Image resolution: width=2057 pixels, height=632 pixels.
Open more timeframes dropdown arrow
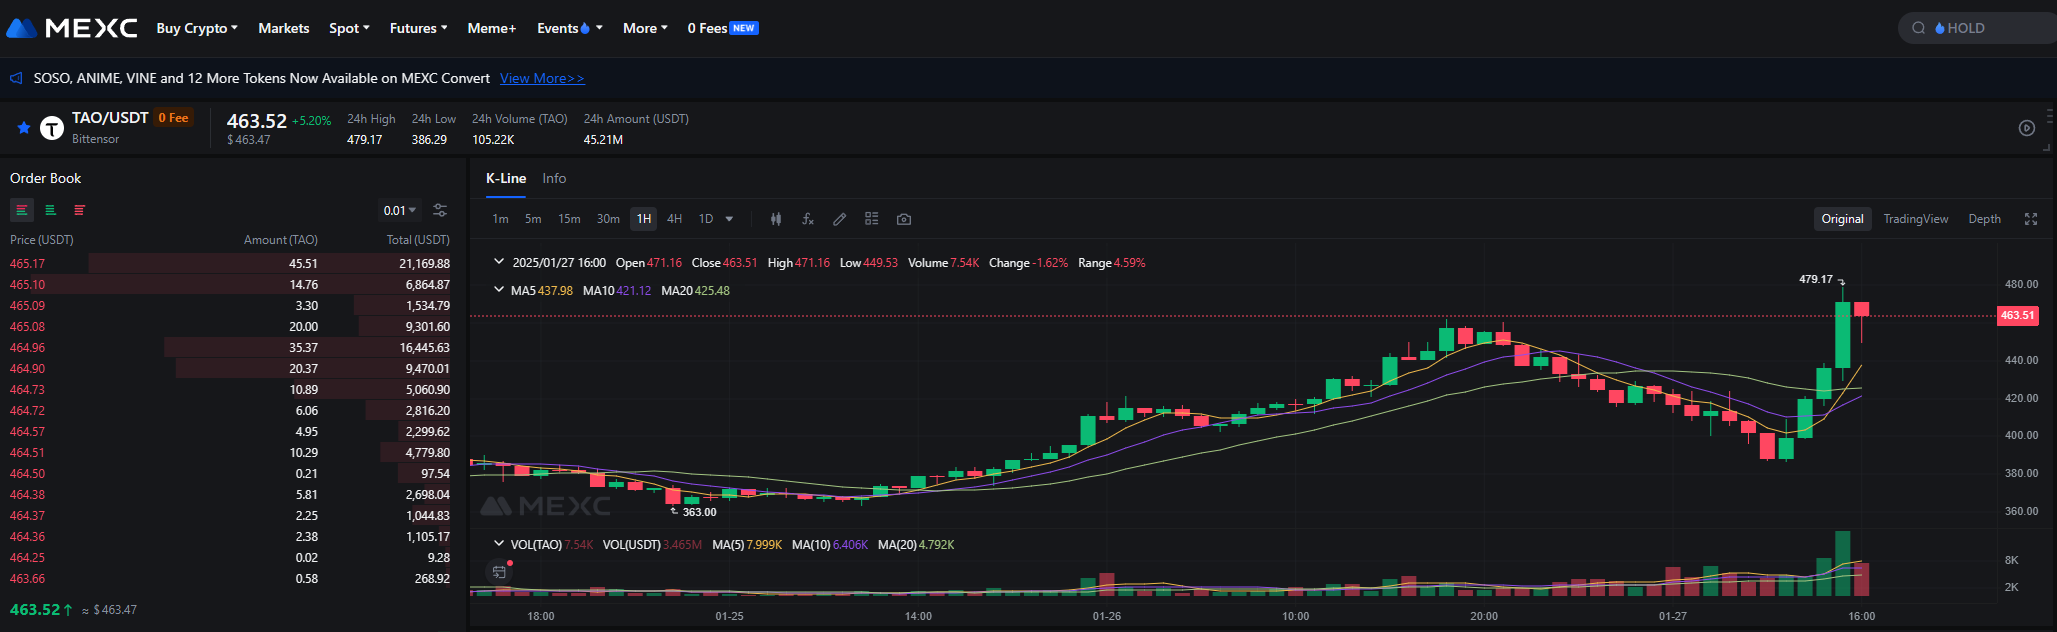(729, 219)
